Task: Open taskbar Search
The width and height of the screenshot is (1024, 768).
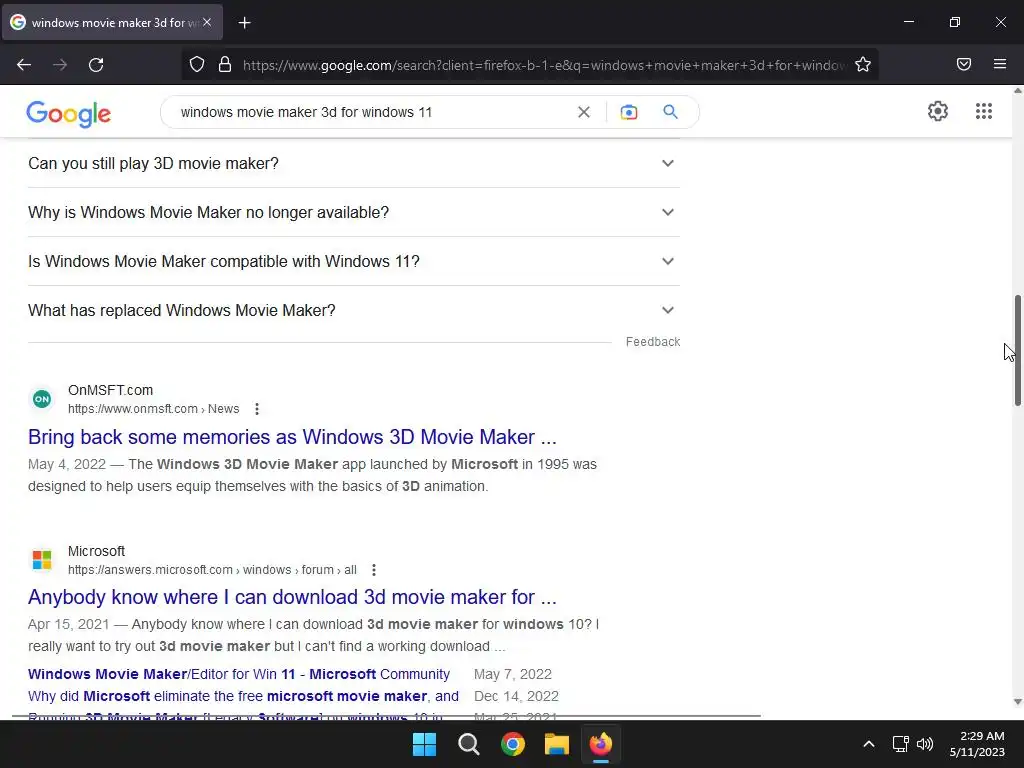Action: (469, 744)
